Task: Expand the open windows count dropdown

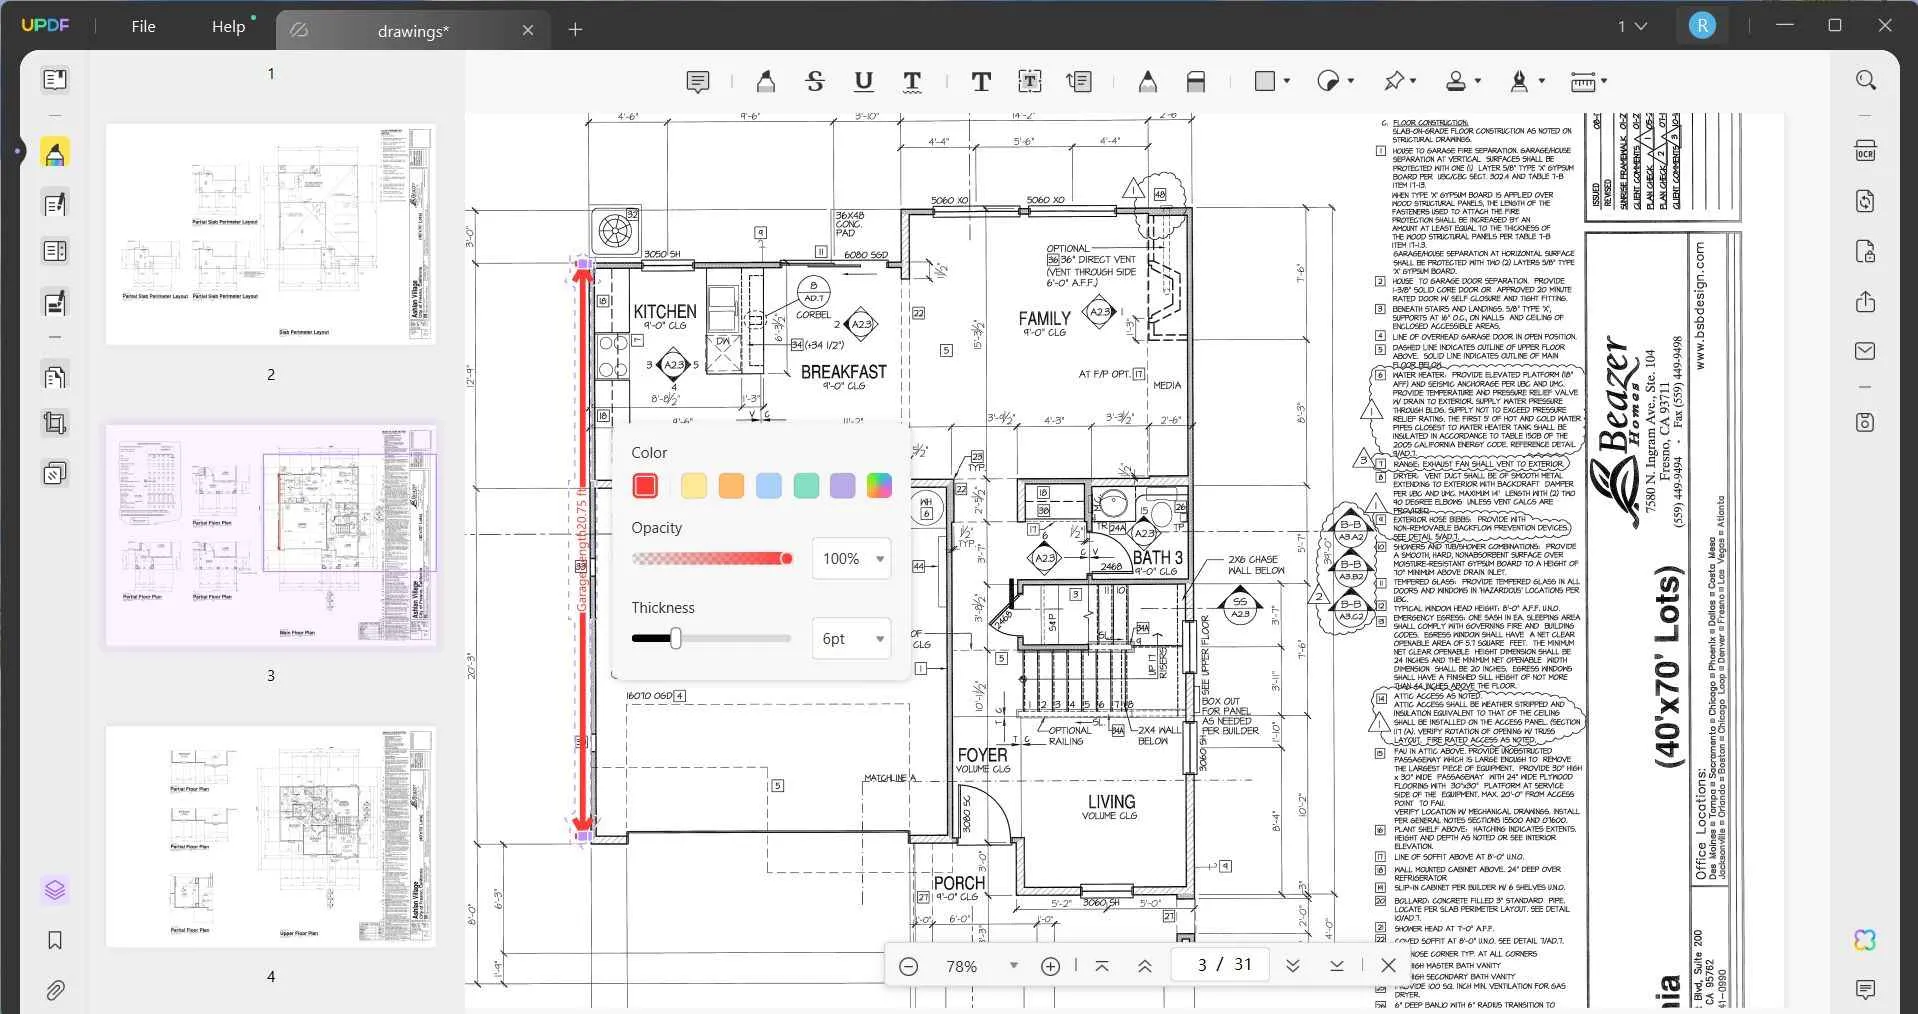Action: tap(1632, 26)
